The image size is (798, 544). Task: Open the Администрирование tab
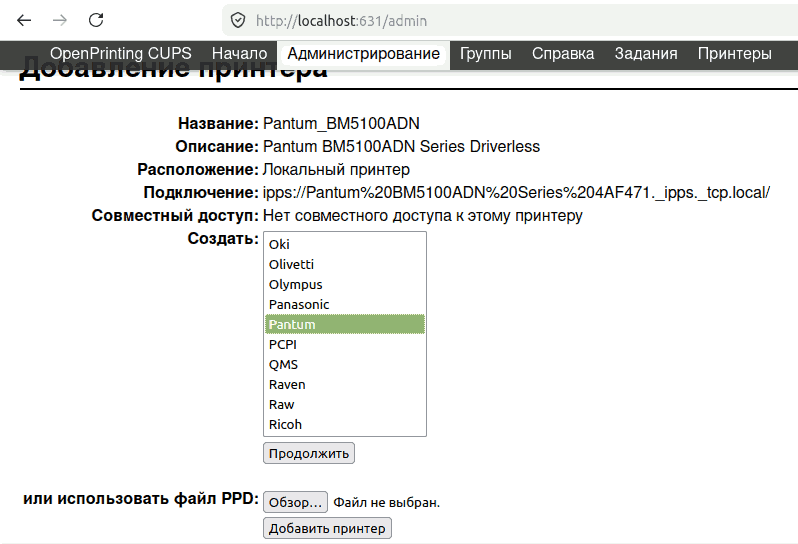point(363,53)
